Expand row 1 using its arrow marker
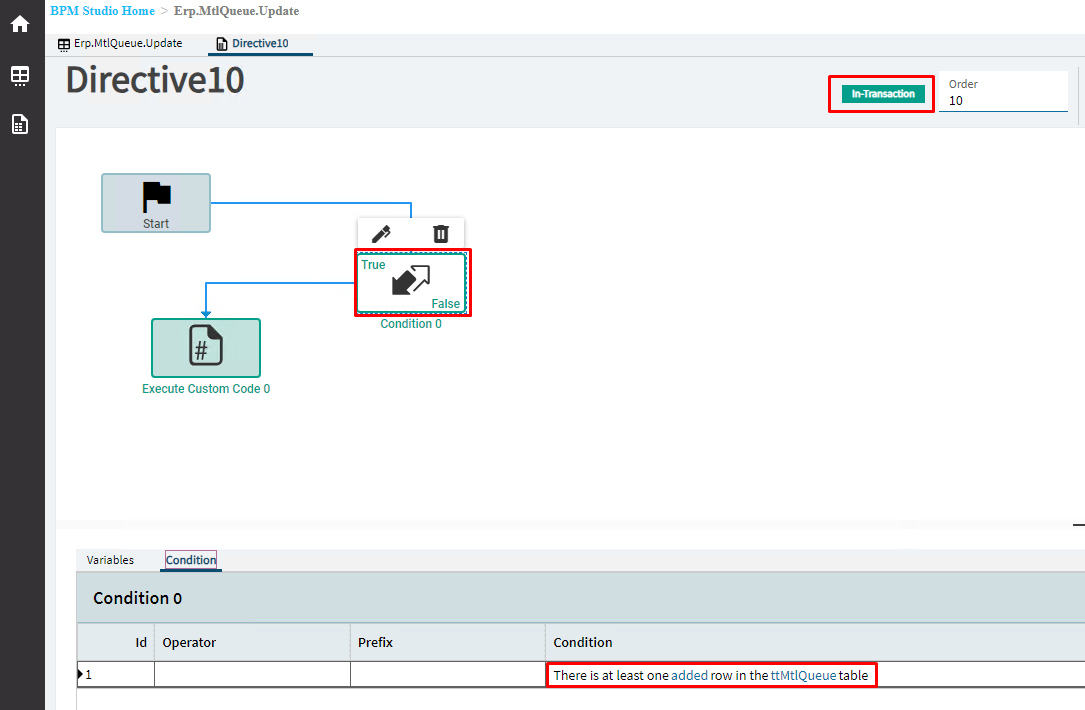Image resolution: width=1085 pixels, height=710 pixels. 80,675
